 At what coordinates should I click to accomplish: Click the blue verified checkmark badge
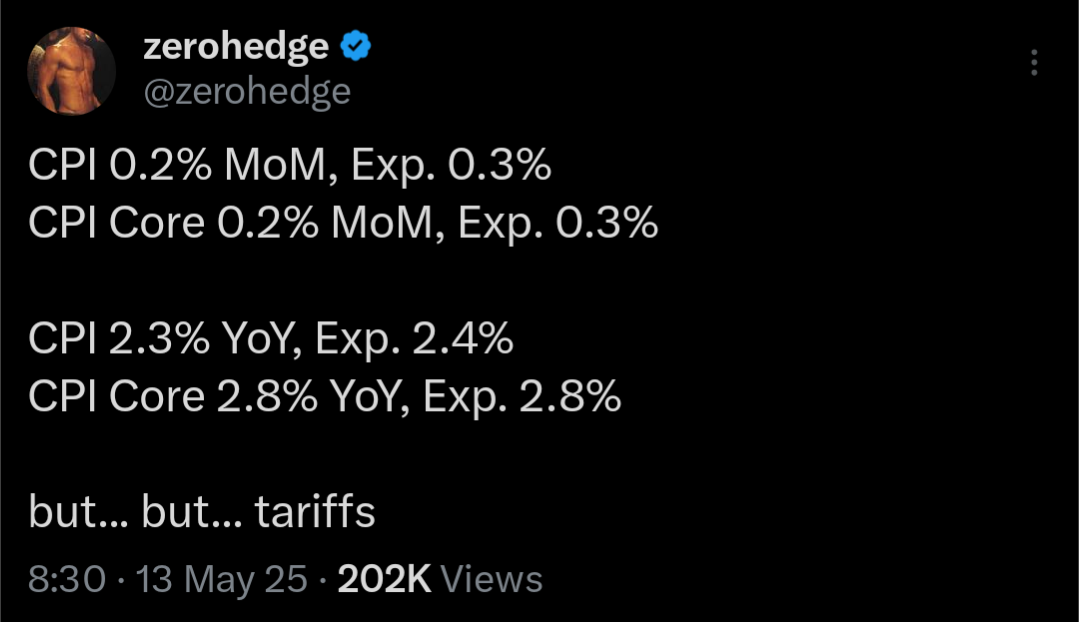pyautogui.click(x=356, y=46)
